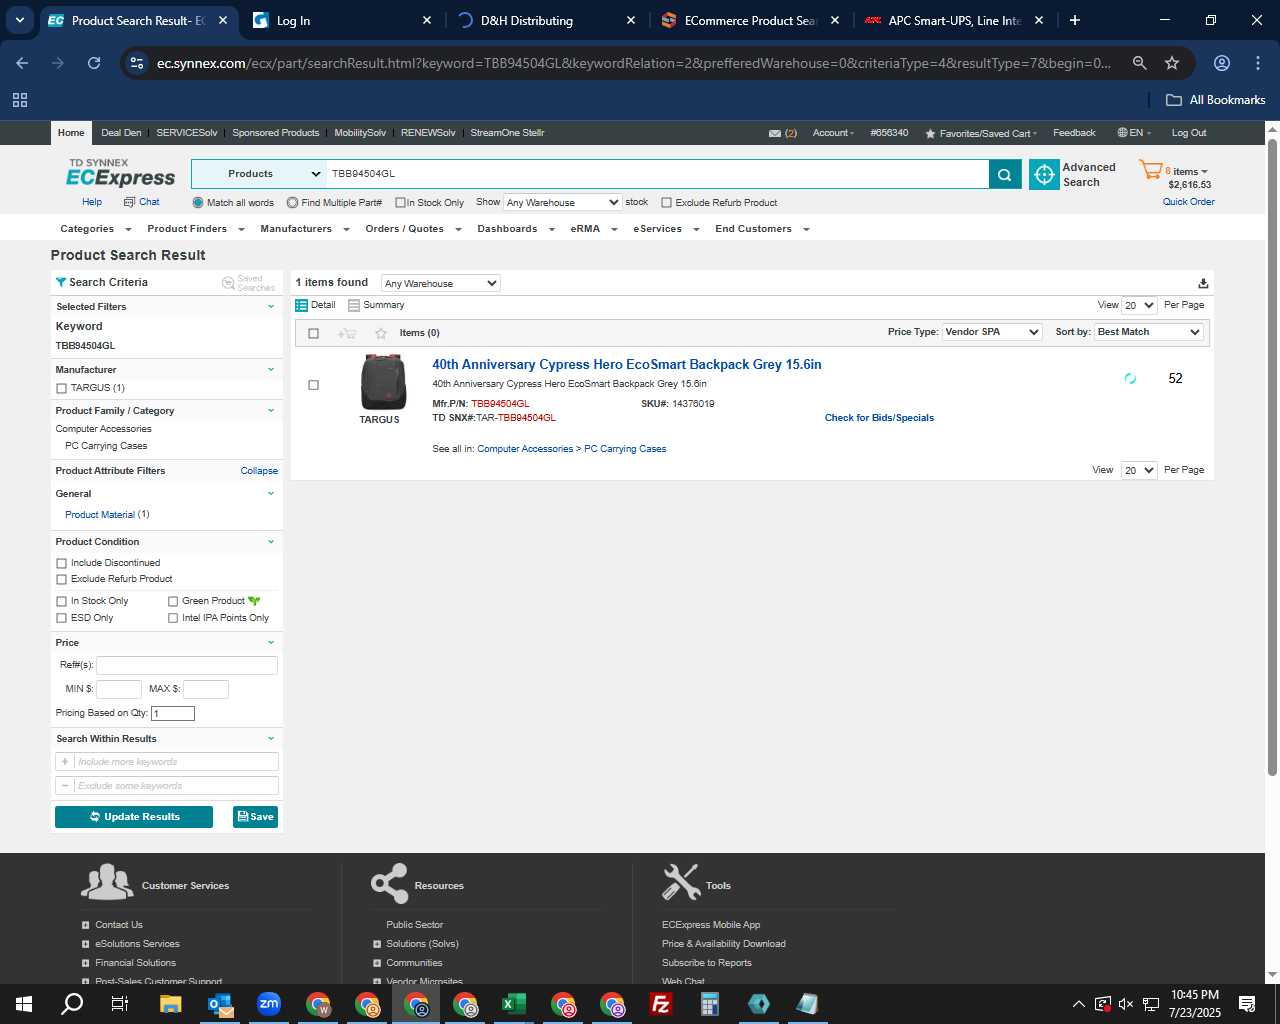Open the Products search-type dropdown
This screenshot has width=1280, height=1024.
(258, 174)
